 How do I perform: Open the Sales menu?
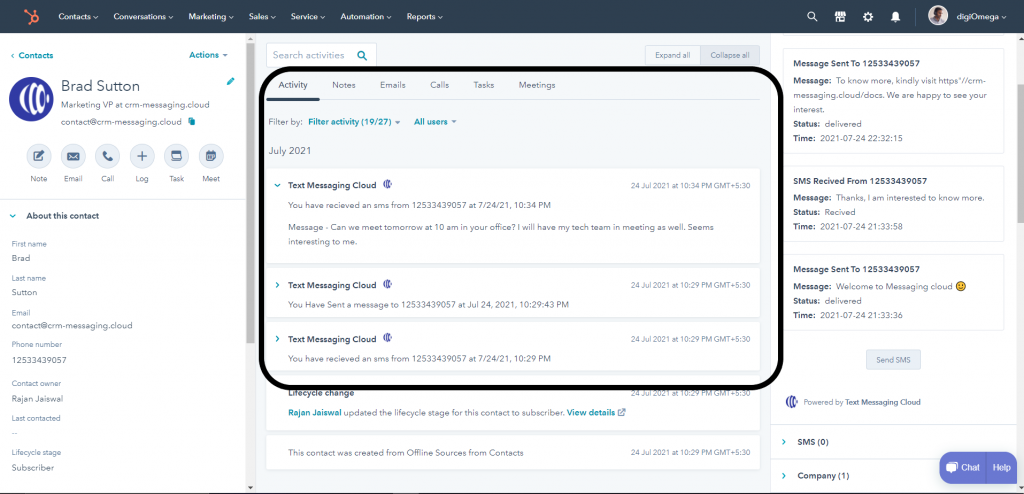click(x=262, y=17)
